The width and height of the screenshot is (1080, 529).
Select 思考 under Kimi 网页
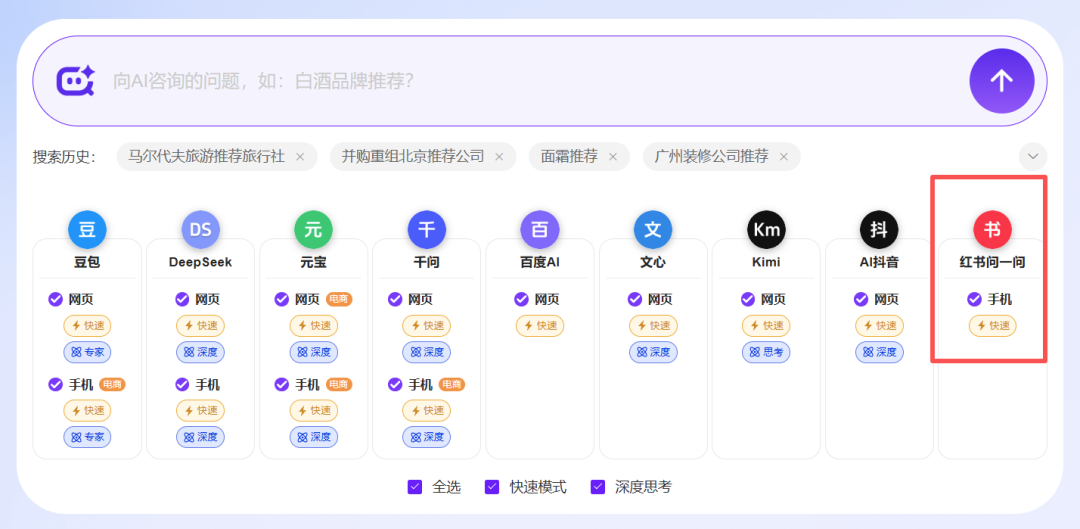[766, 352]
